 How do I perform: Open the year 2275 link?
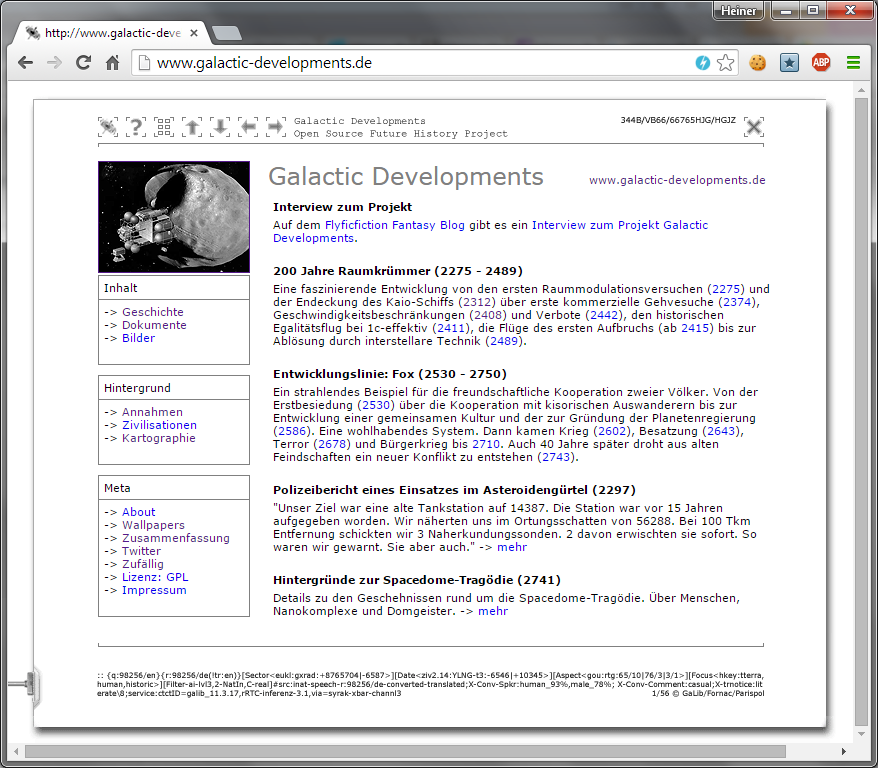(726, 289)
